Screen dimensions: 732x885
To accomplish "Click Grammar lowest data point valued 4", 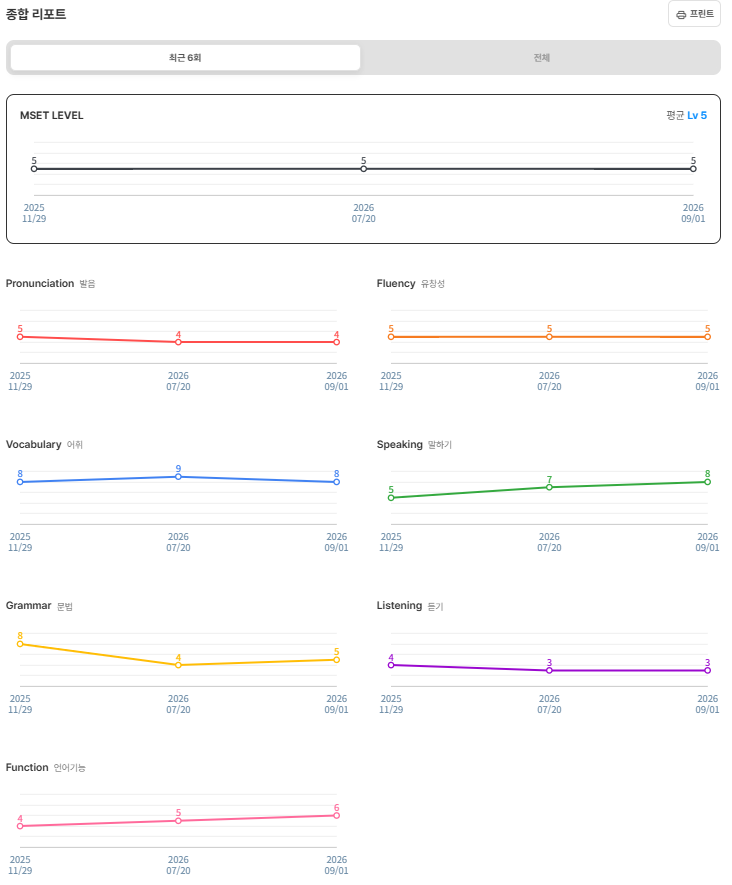I will coord(178,665).
